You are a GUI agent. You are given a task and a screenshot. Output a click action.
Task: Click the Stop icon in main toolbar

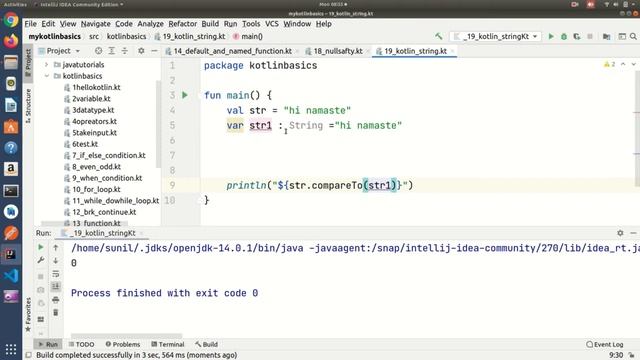[590, 36]
